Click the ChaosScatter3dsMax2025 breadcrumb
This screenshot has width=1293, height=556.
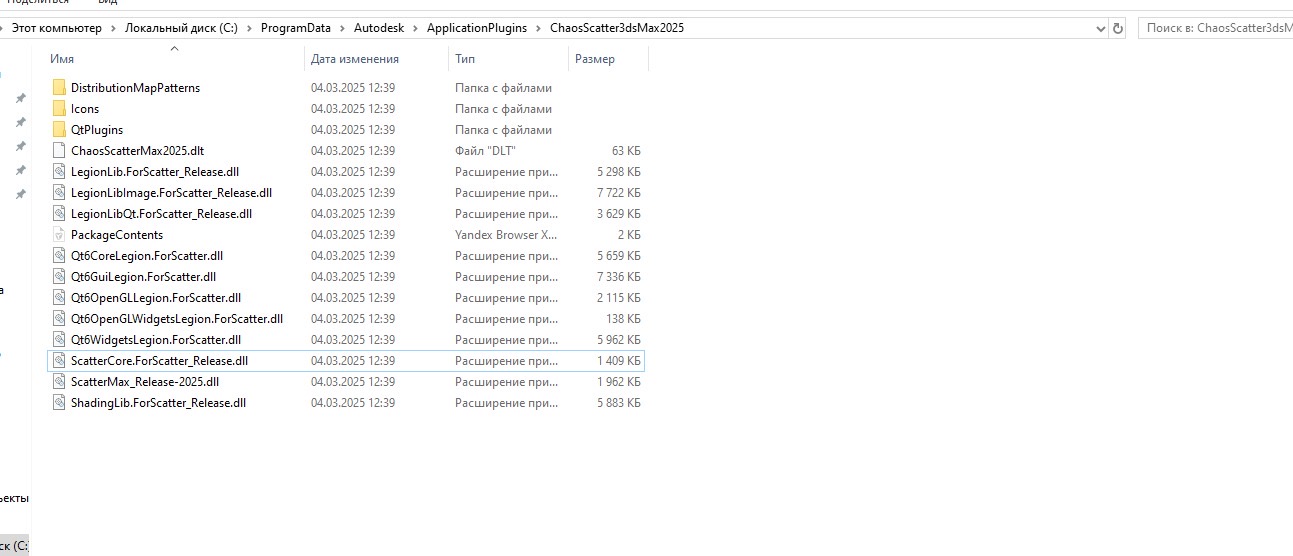tap(617, 28)
